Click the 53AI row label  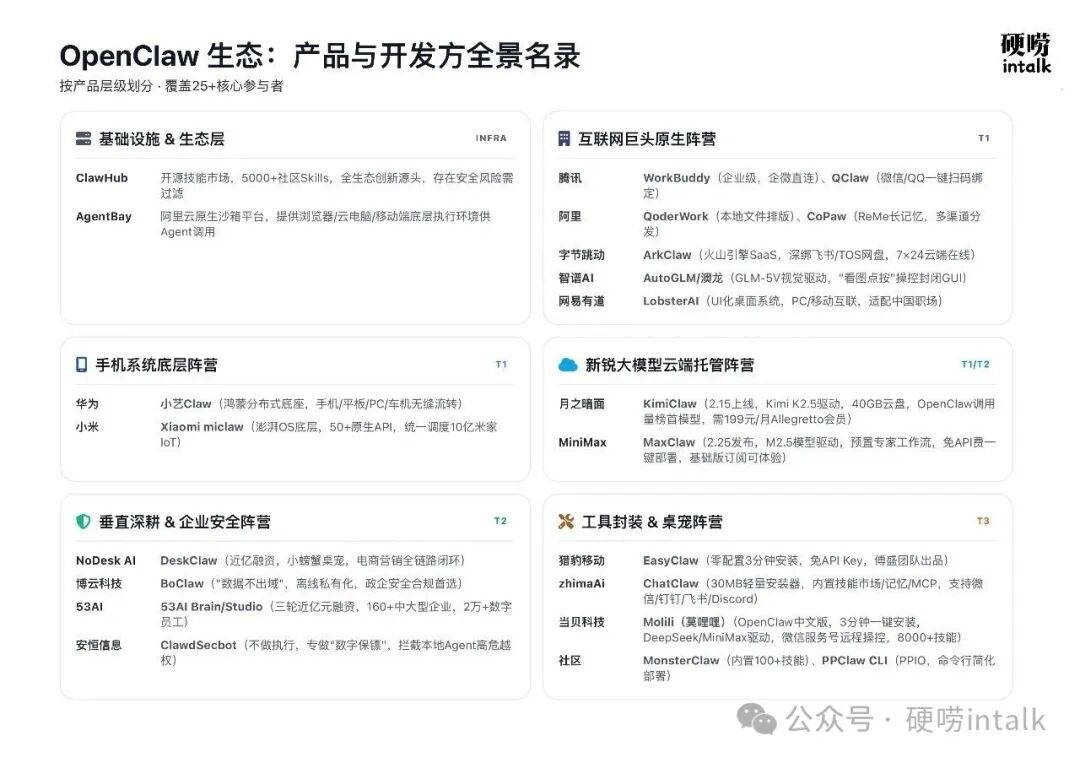coord(90,607)
